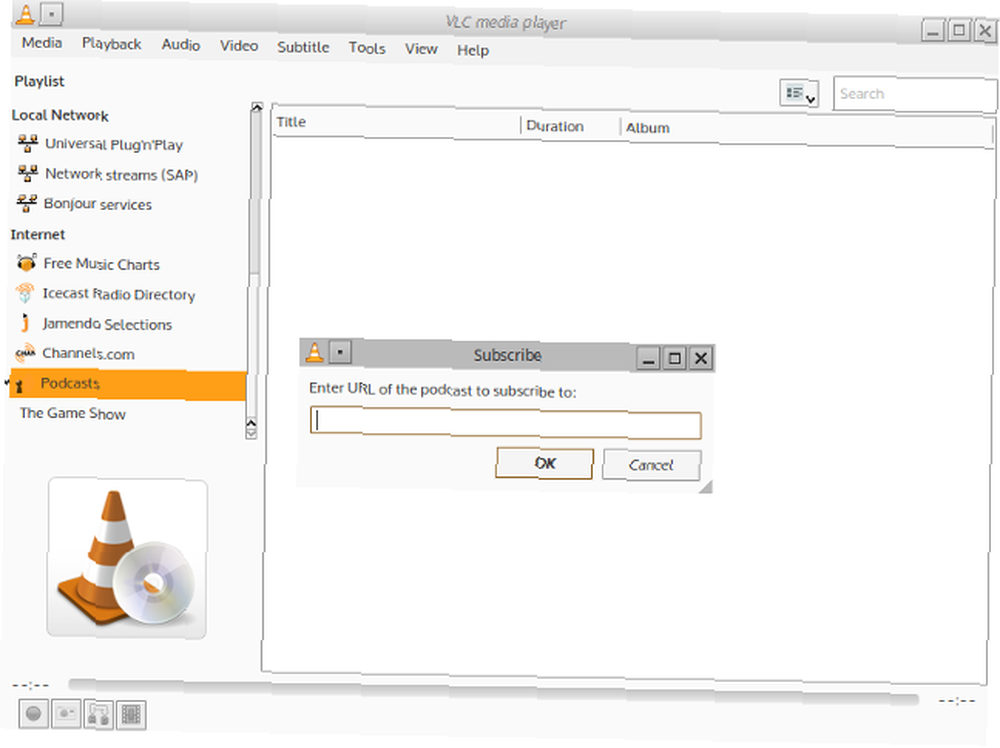Viewport: 1000px width, 748px height.
Task: Open the Subtitle menu
Action: point(303,47)
